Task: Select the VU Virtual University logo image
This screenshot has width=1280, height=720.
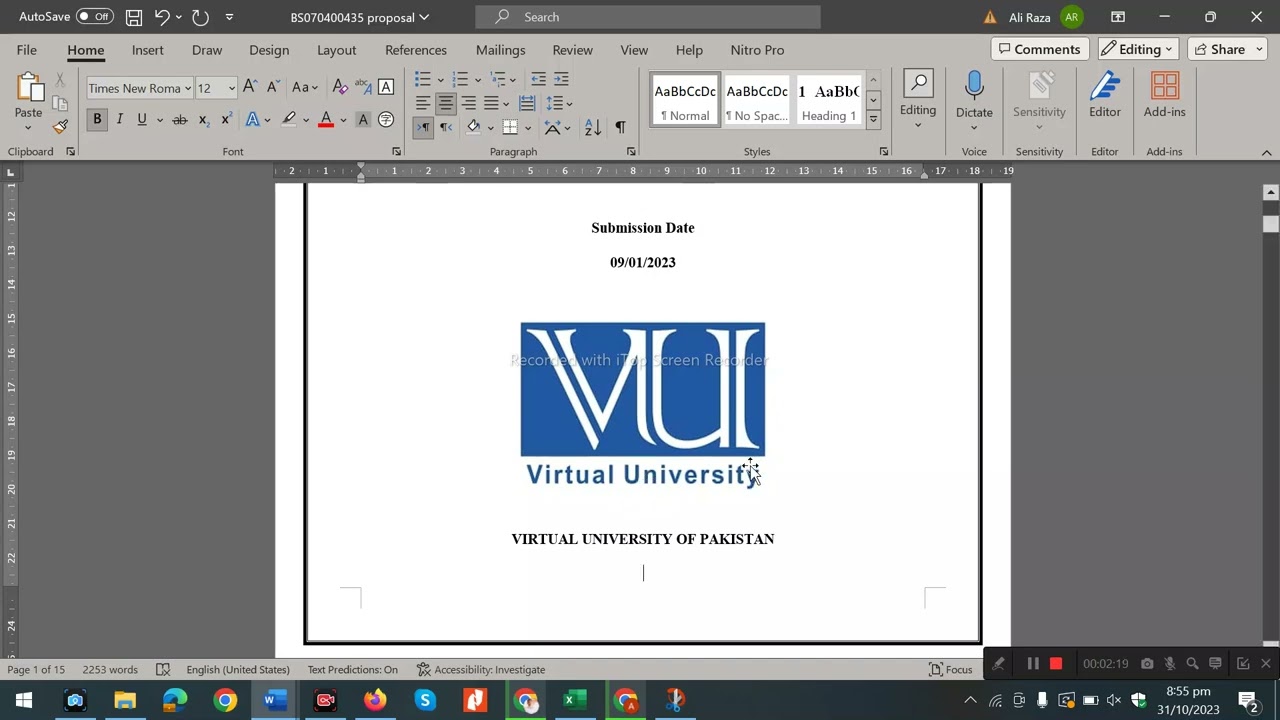Action: point(643,405)
